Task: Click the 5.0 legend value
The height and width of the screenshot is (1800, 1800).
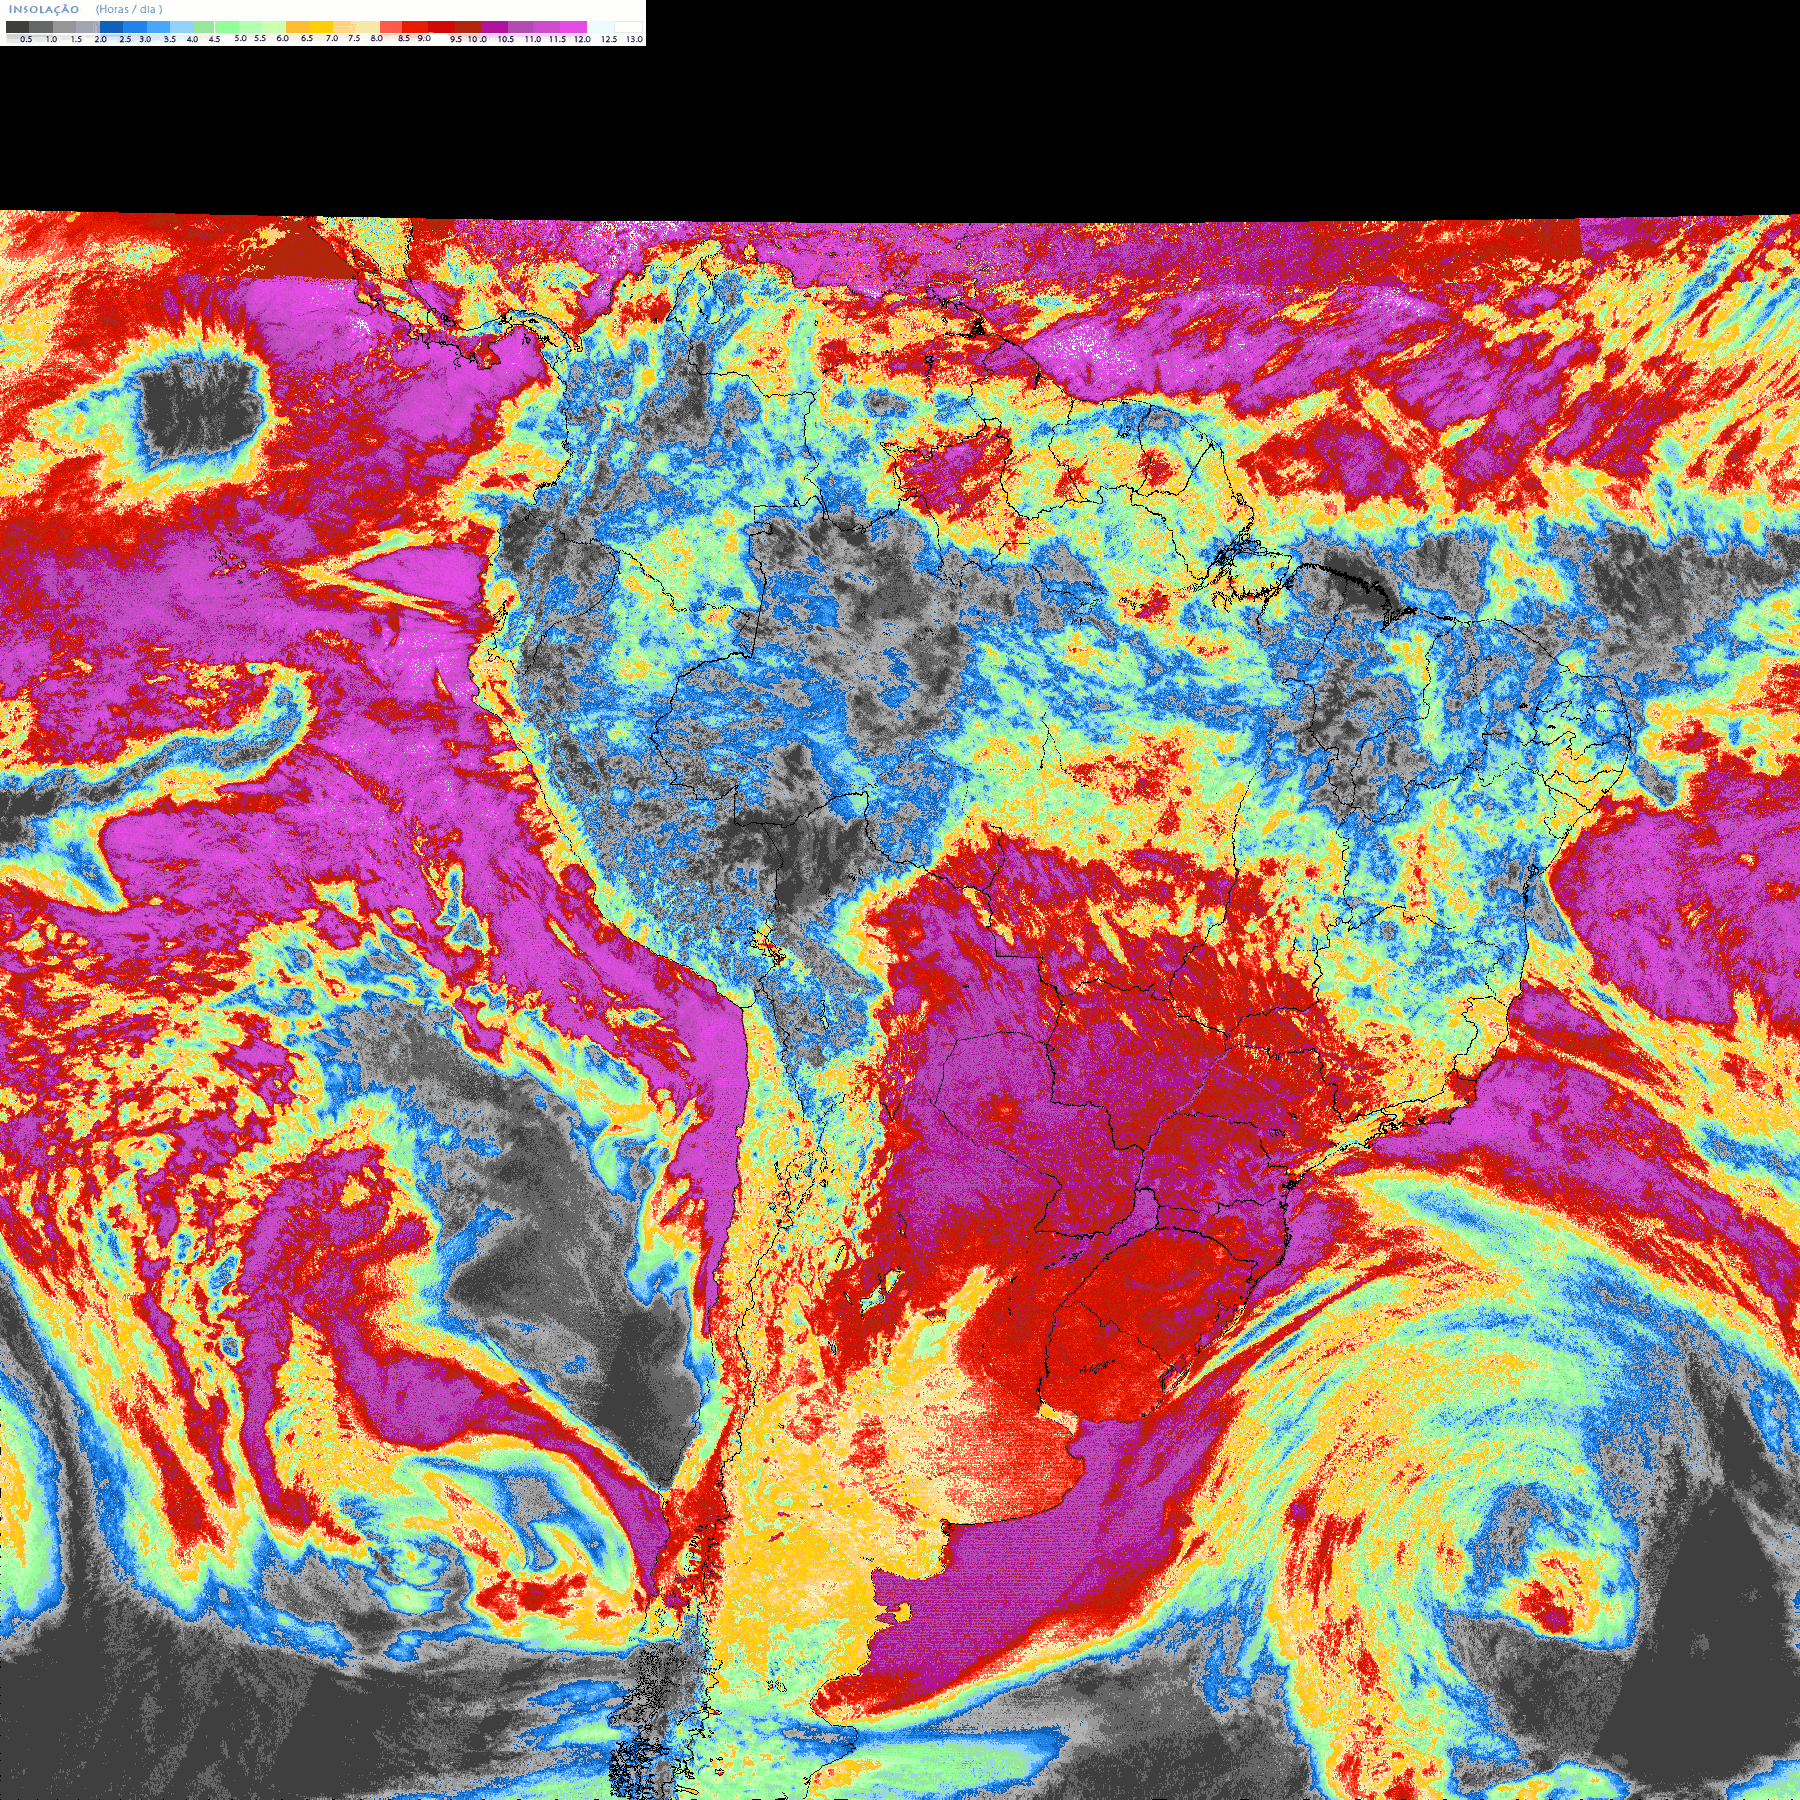Action: 240,38
